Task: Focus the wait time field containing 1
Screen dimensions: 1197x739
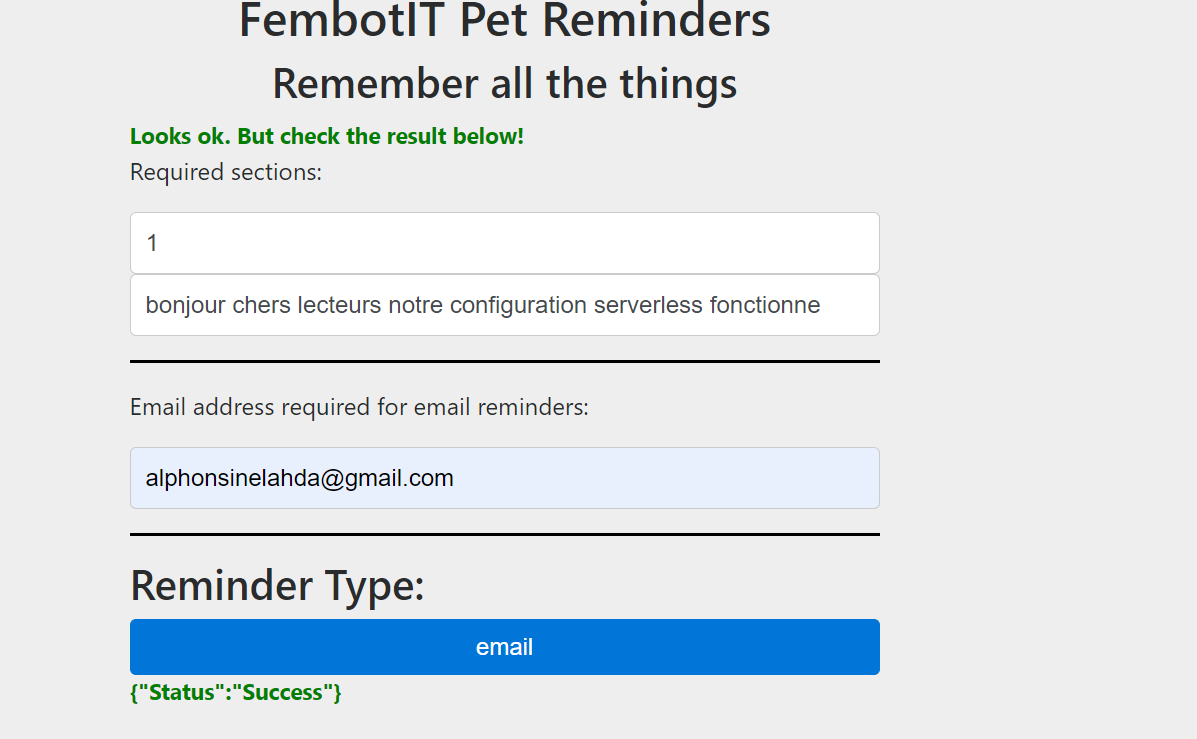Action: (x=504, y=243)
